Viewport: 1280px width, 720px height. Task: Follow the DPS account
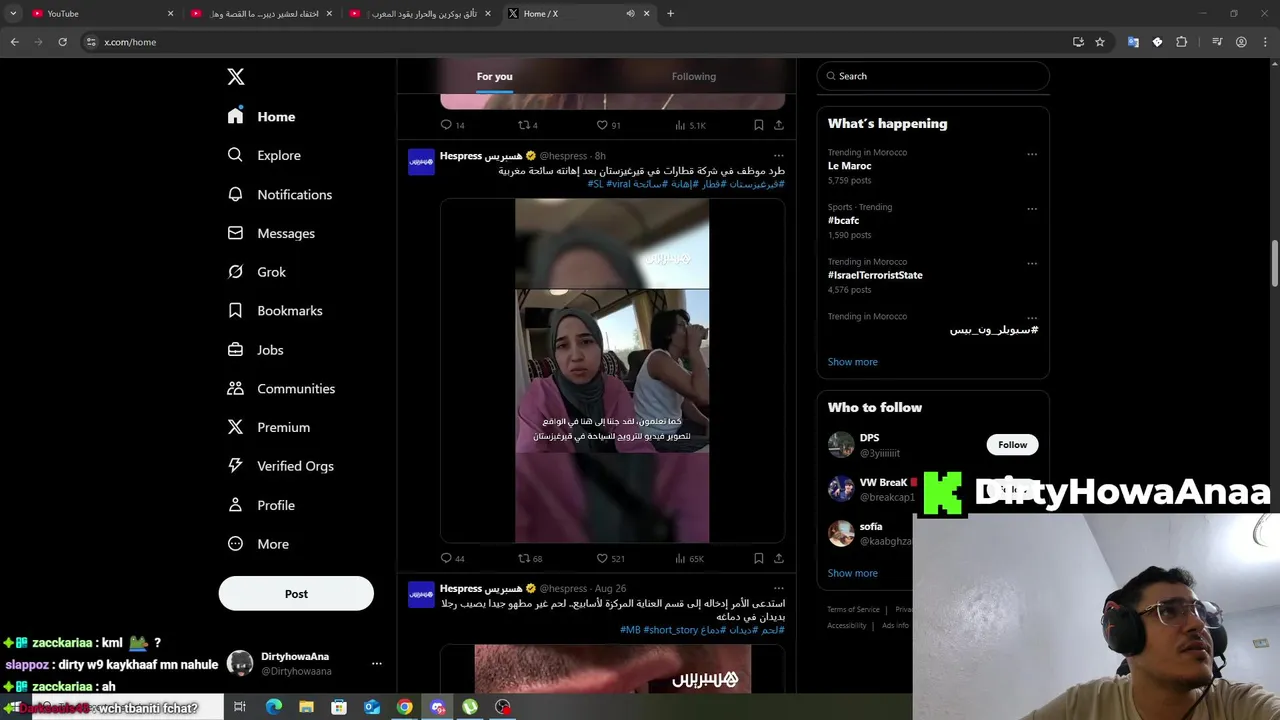tap(1012, 445)
